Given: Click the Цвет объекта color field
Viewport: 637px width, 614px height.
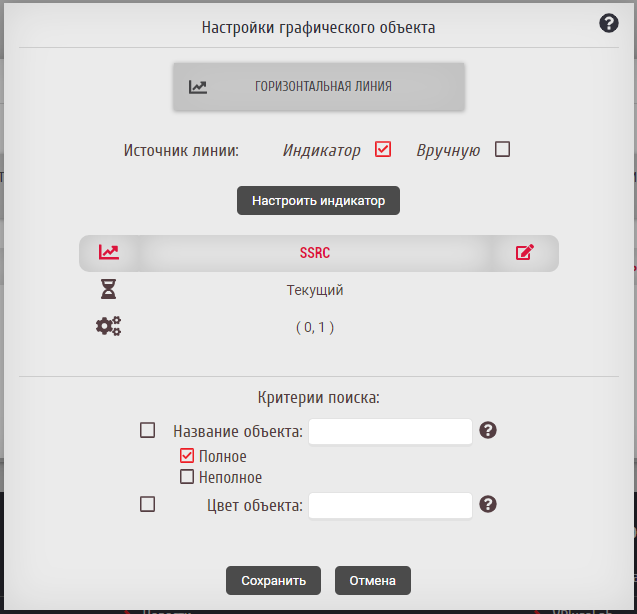Looking at the screenshot, I should click(x=390, y=505).
